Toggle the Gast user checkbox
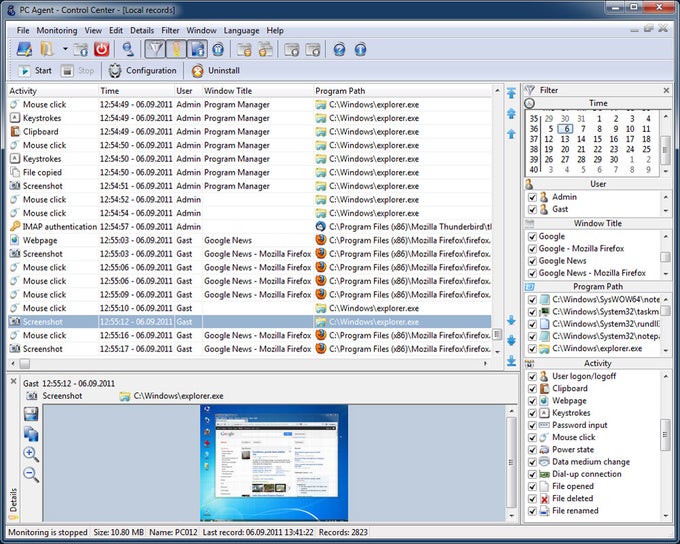 (532, 210)
